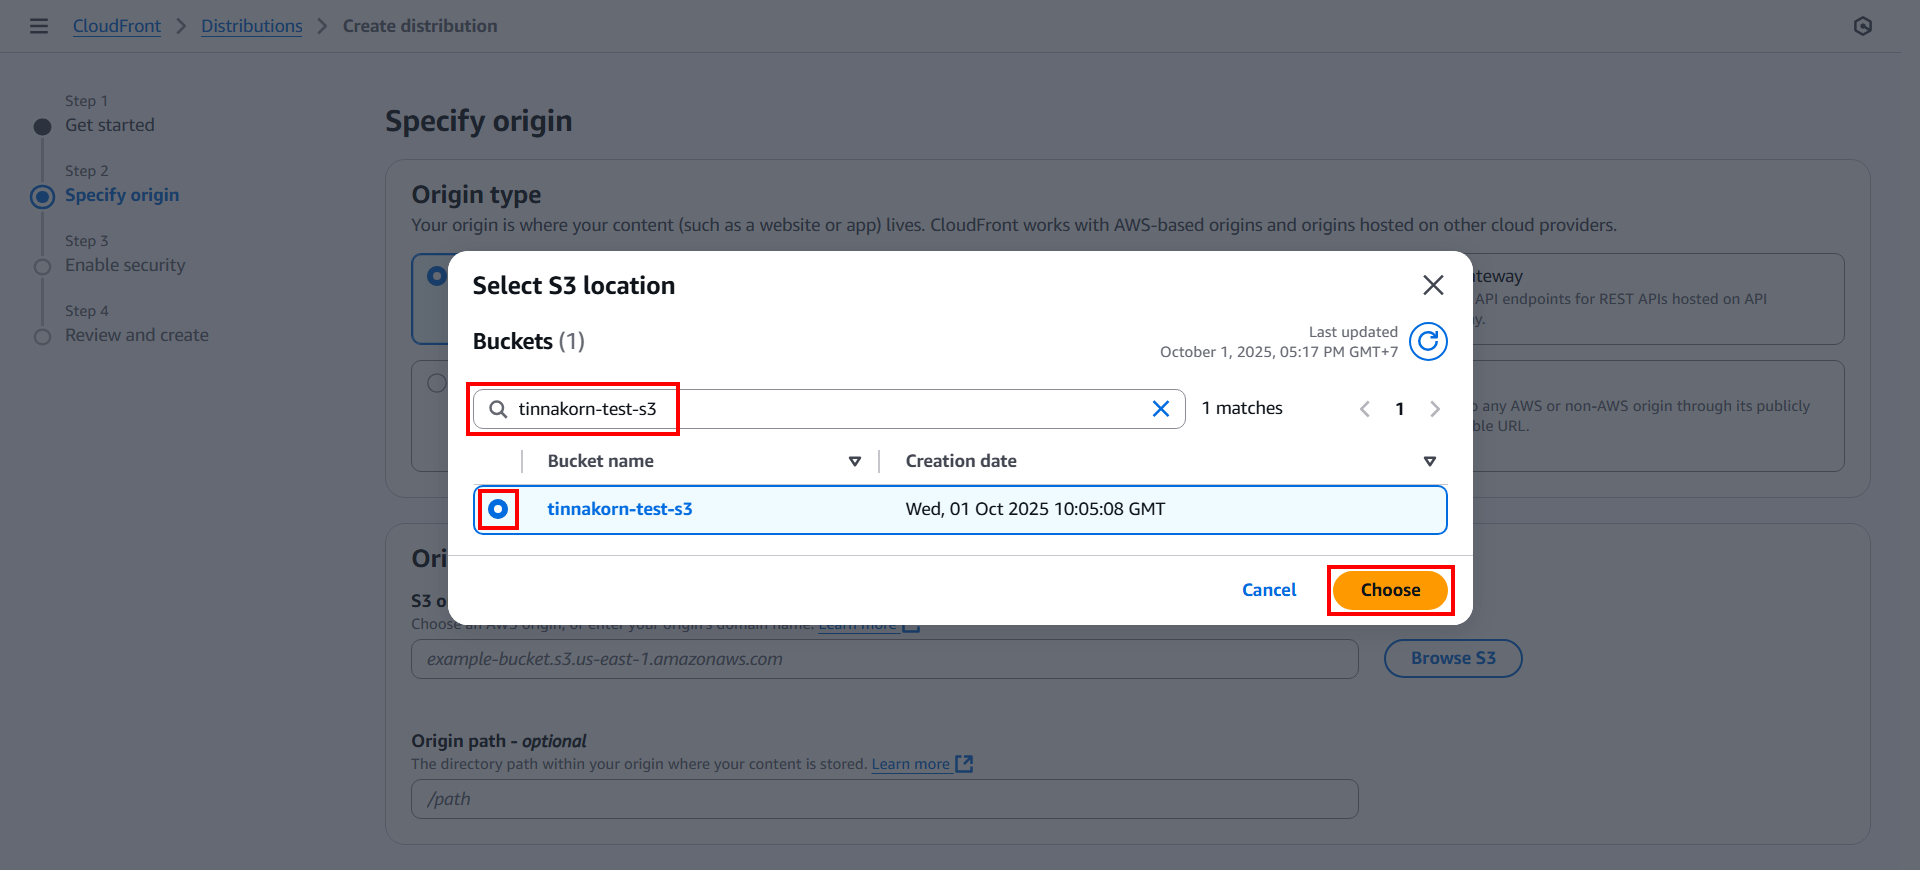Open the CloudFront breadcrumb link
1920x870 pixels.
click(117, 26)
